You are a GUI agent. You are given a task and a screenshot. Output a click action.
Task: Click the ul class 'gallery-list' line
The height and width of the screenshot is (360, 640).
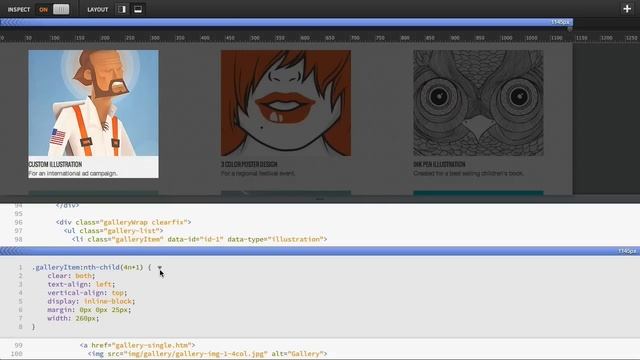coord(113,231)
